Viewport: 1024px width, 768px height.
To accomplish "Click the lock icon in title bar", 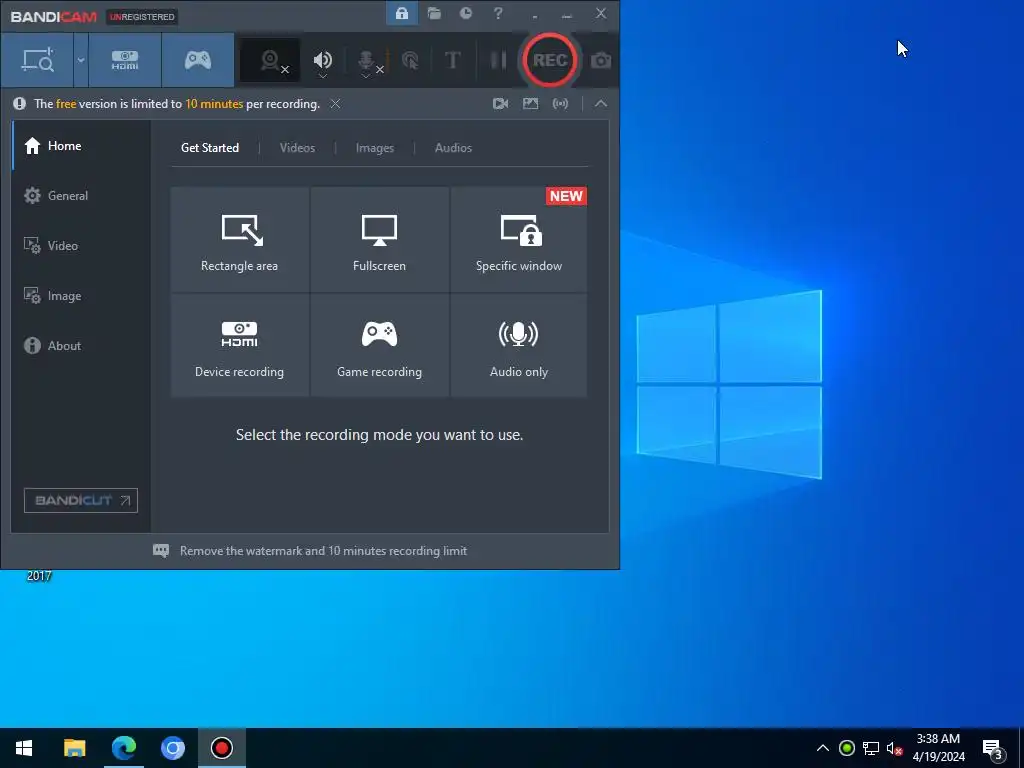I will 402,14.
